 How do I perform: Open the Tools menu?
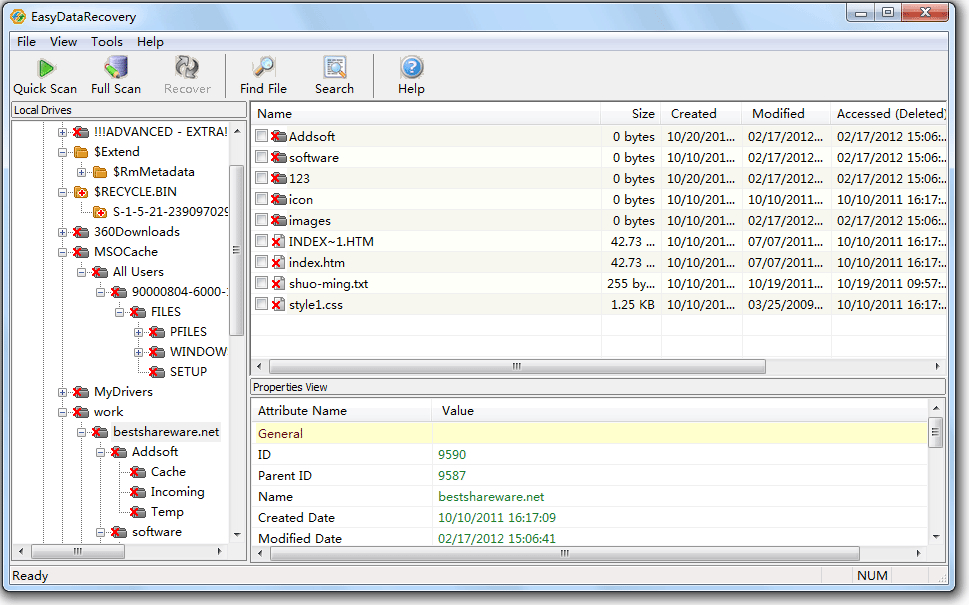click(107, 42)
